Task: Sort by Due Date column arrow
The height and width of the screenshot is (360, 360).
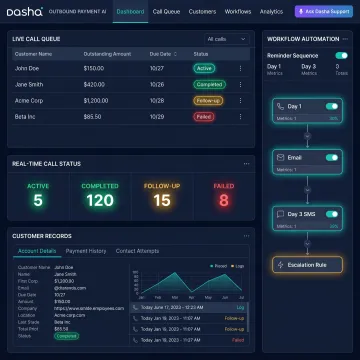Action: click(175, 54)
